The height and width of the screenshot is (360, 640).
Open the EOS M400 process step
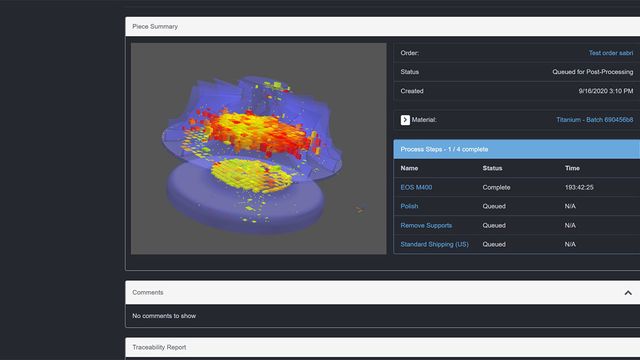[x=416, y=187]
